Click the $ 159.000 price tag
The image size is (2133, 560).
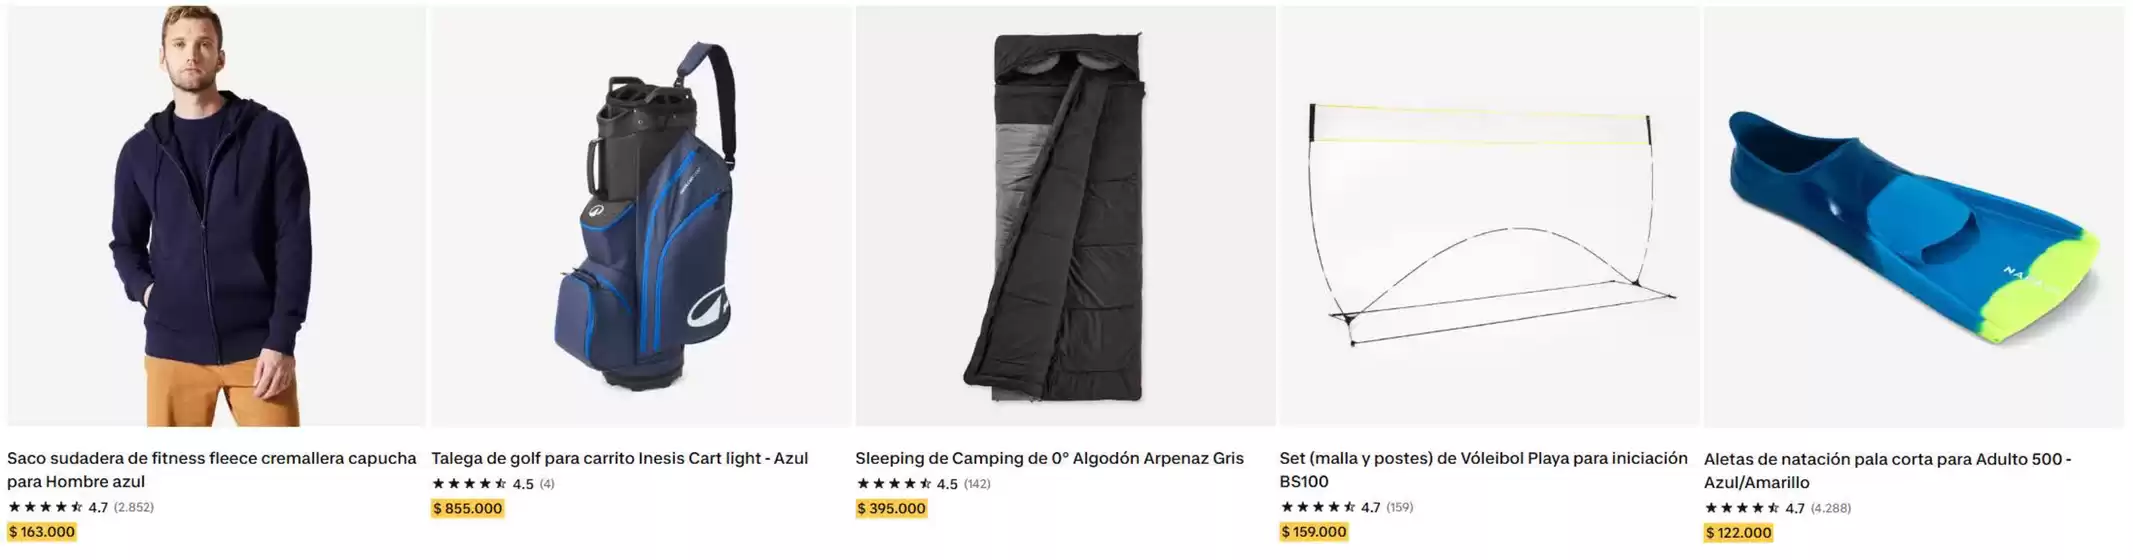point(1314,532)
